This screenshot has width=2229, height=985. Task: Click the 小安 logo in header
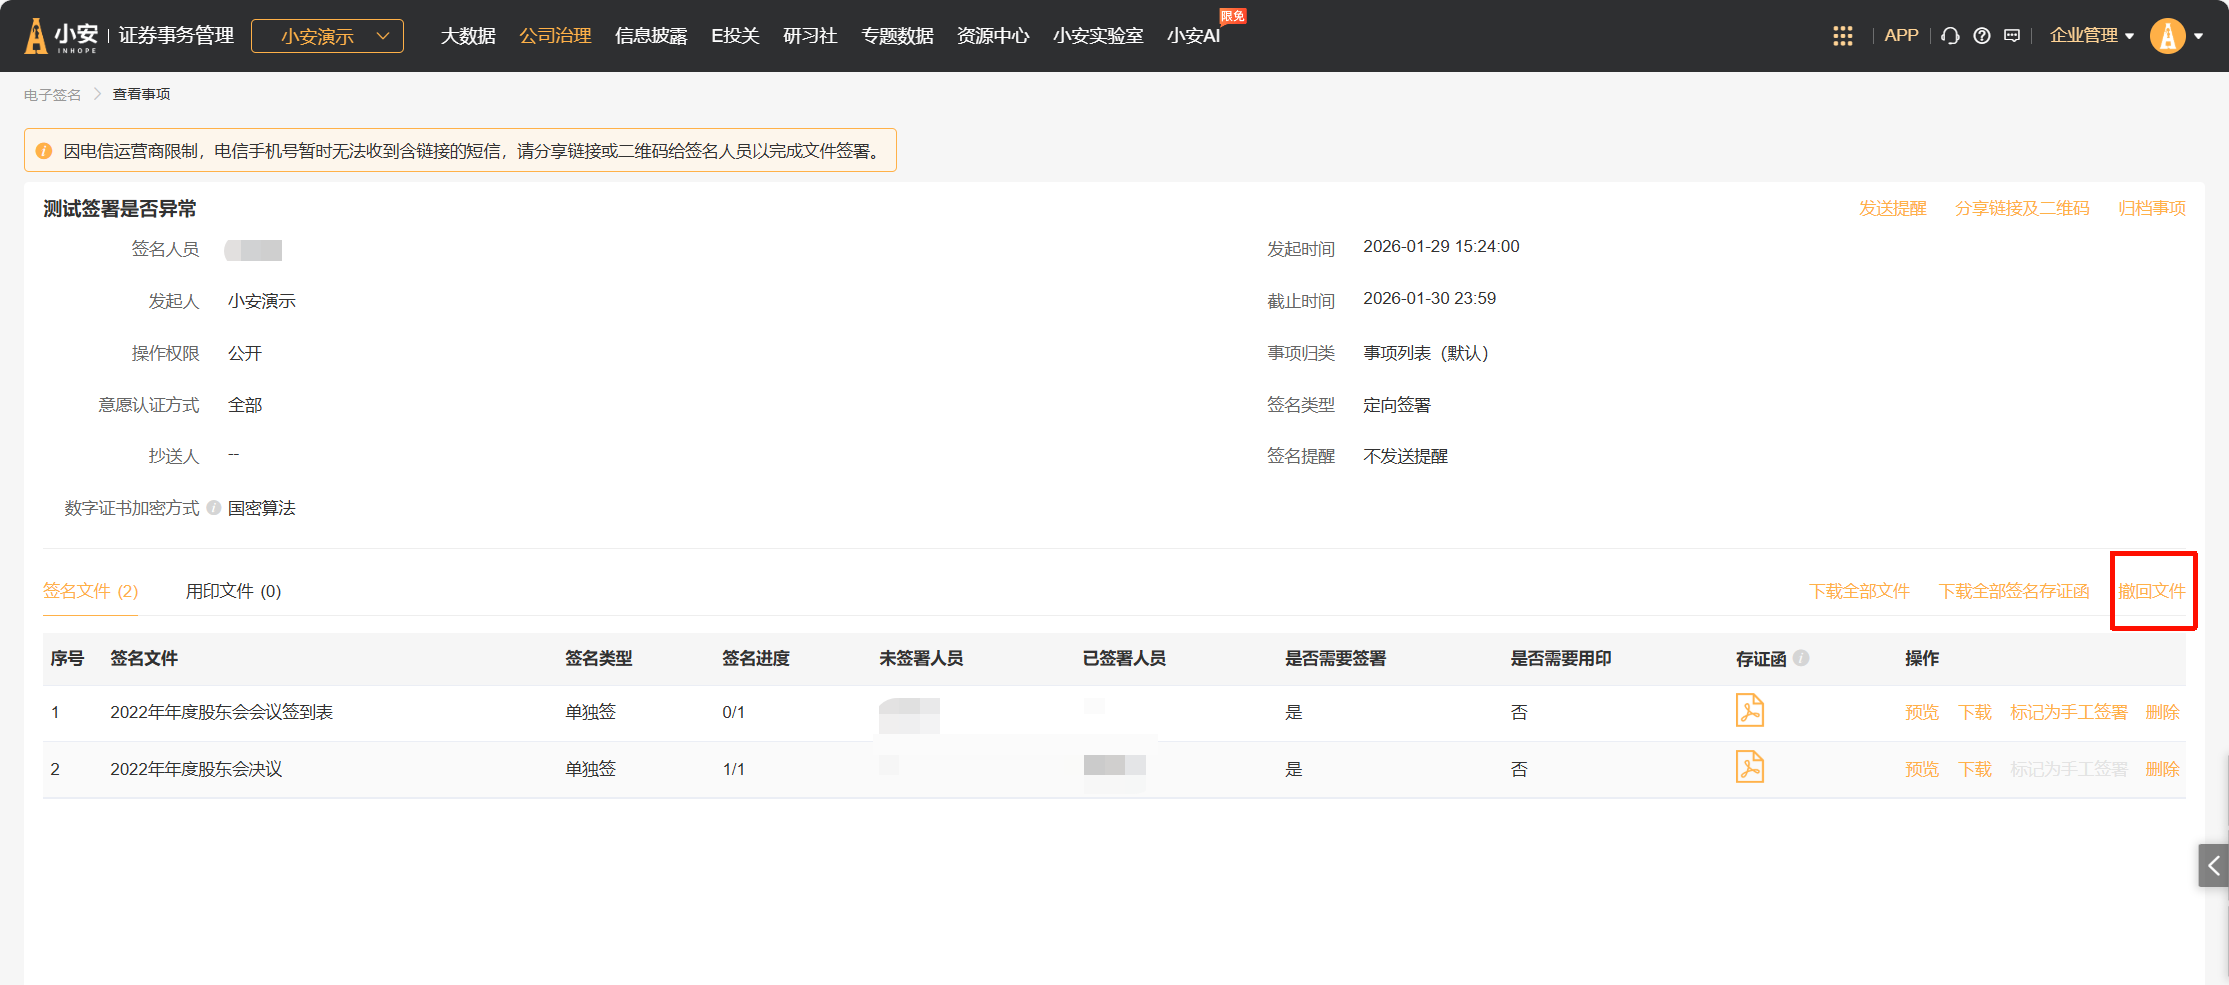coord(62,36)
